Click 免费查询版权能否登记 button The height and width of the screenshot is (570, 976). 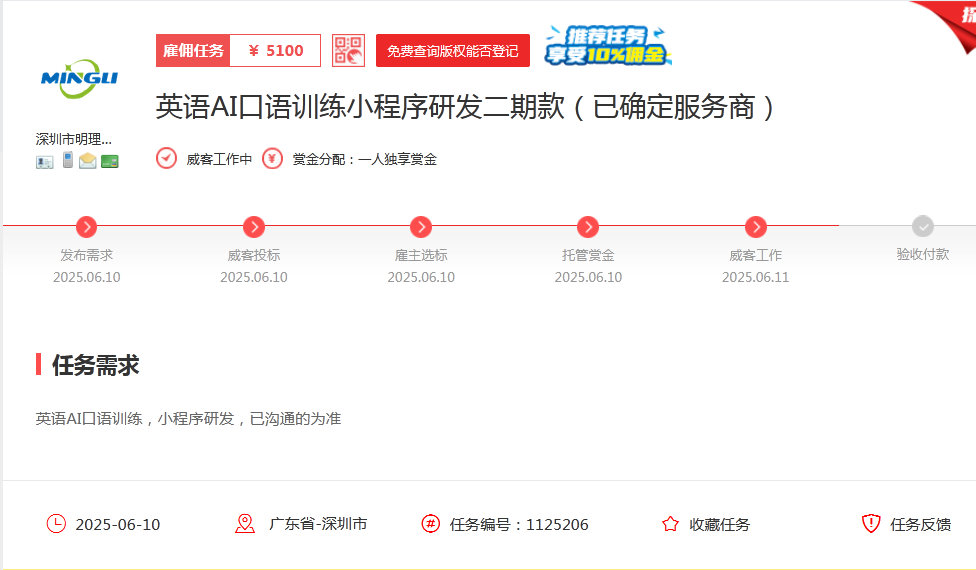(x=453, y=50)
